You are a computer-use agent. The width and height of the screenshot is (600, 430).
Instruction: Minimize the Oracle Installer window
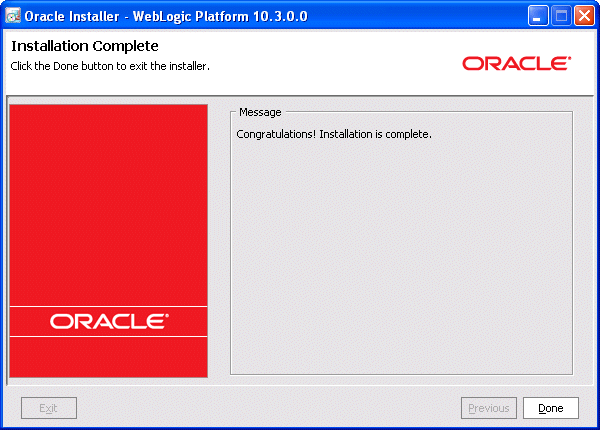538,16
